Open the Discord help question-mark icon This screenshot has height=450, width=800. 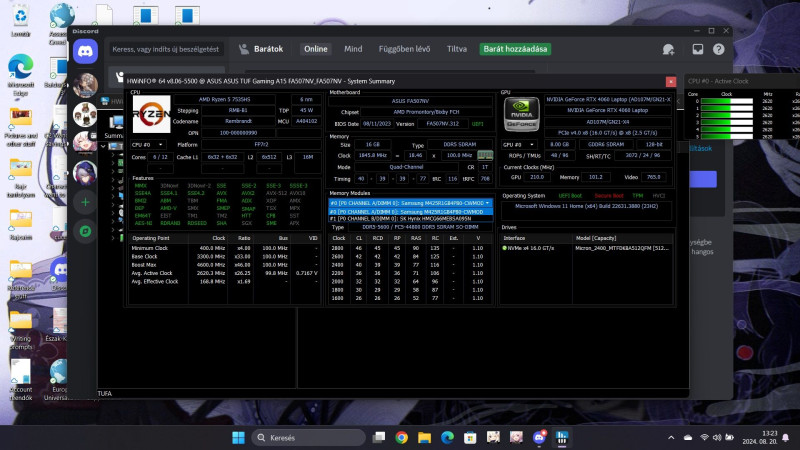point(718,49)
